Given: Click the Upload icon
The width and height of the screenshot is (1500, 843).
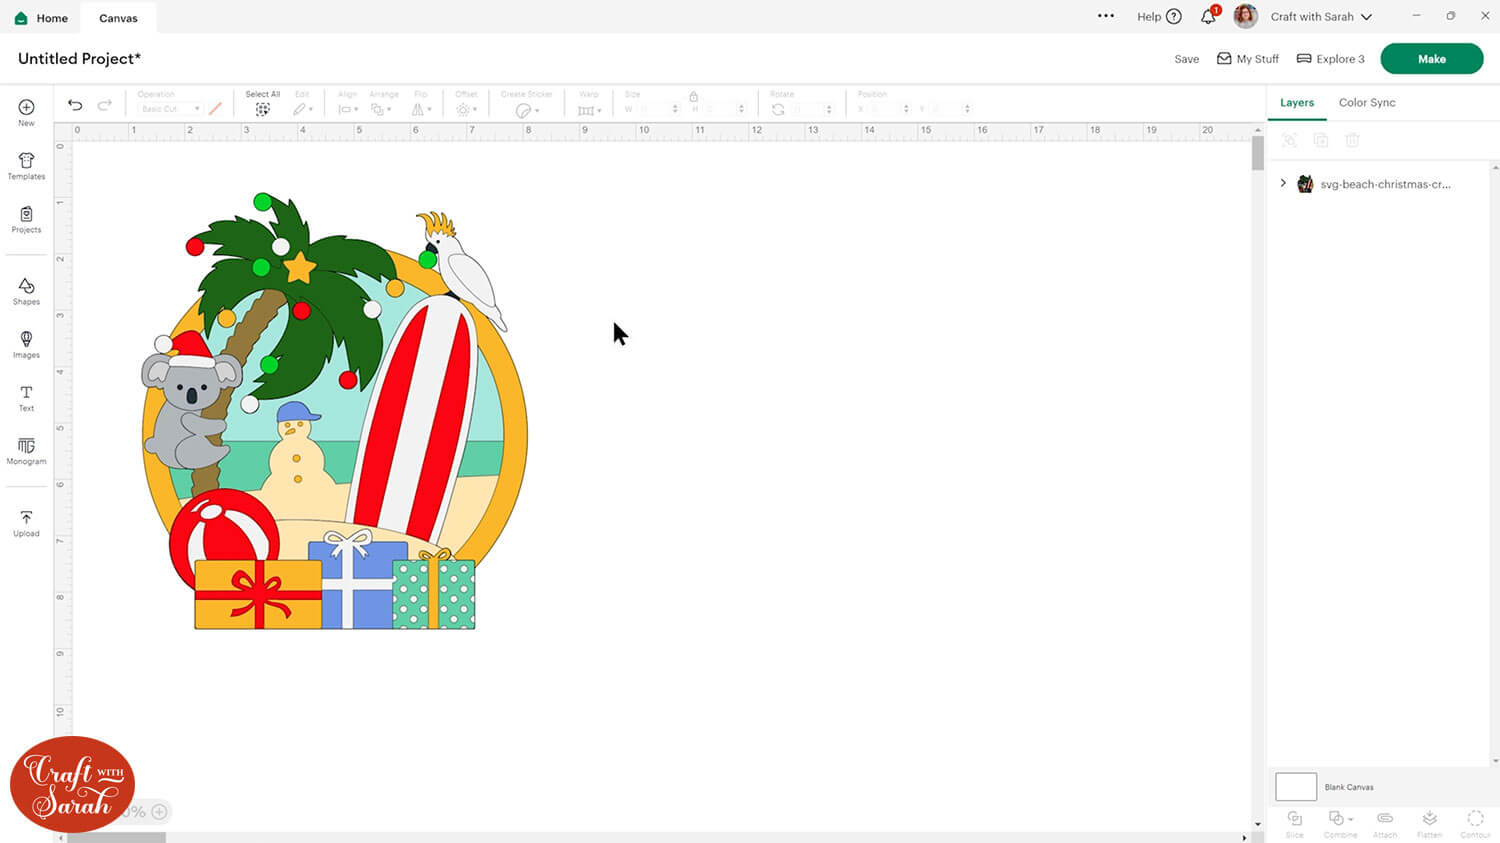Looking at the screenshot, I should [x=26, y=523].
